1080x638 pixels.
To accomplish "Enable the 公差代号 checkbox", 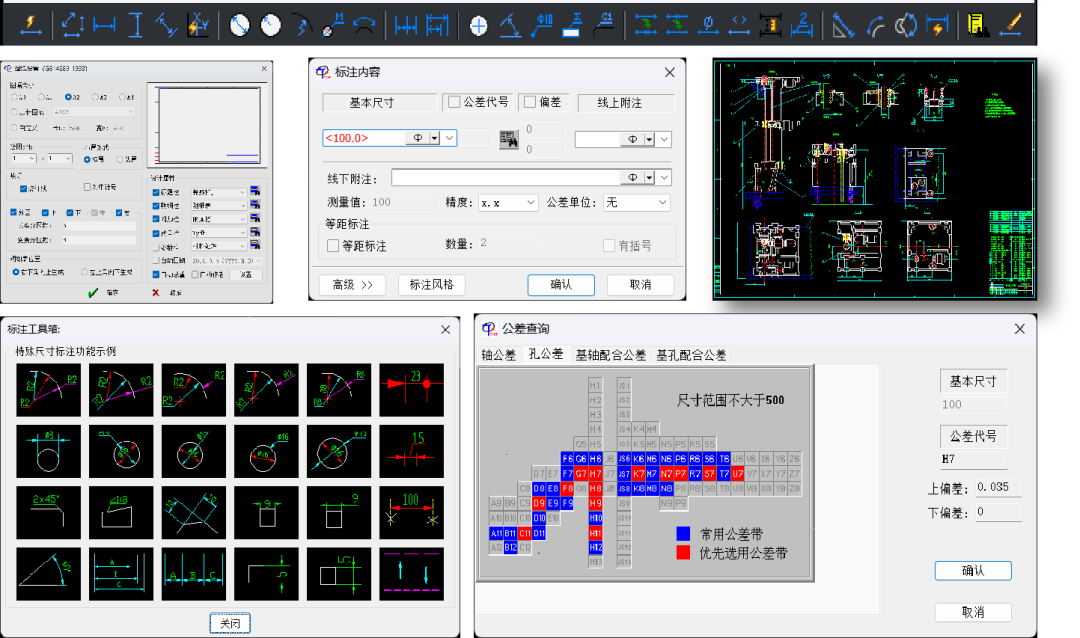I will 454,102.
